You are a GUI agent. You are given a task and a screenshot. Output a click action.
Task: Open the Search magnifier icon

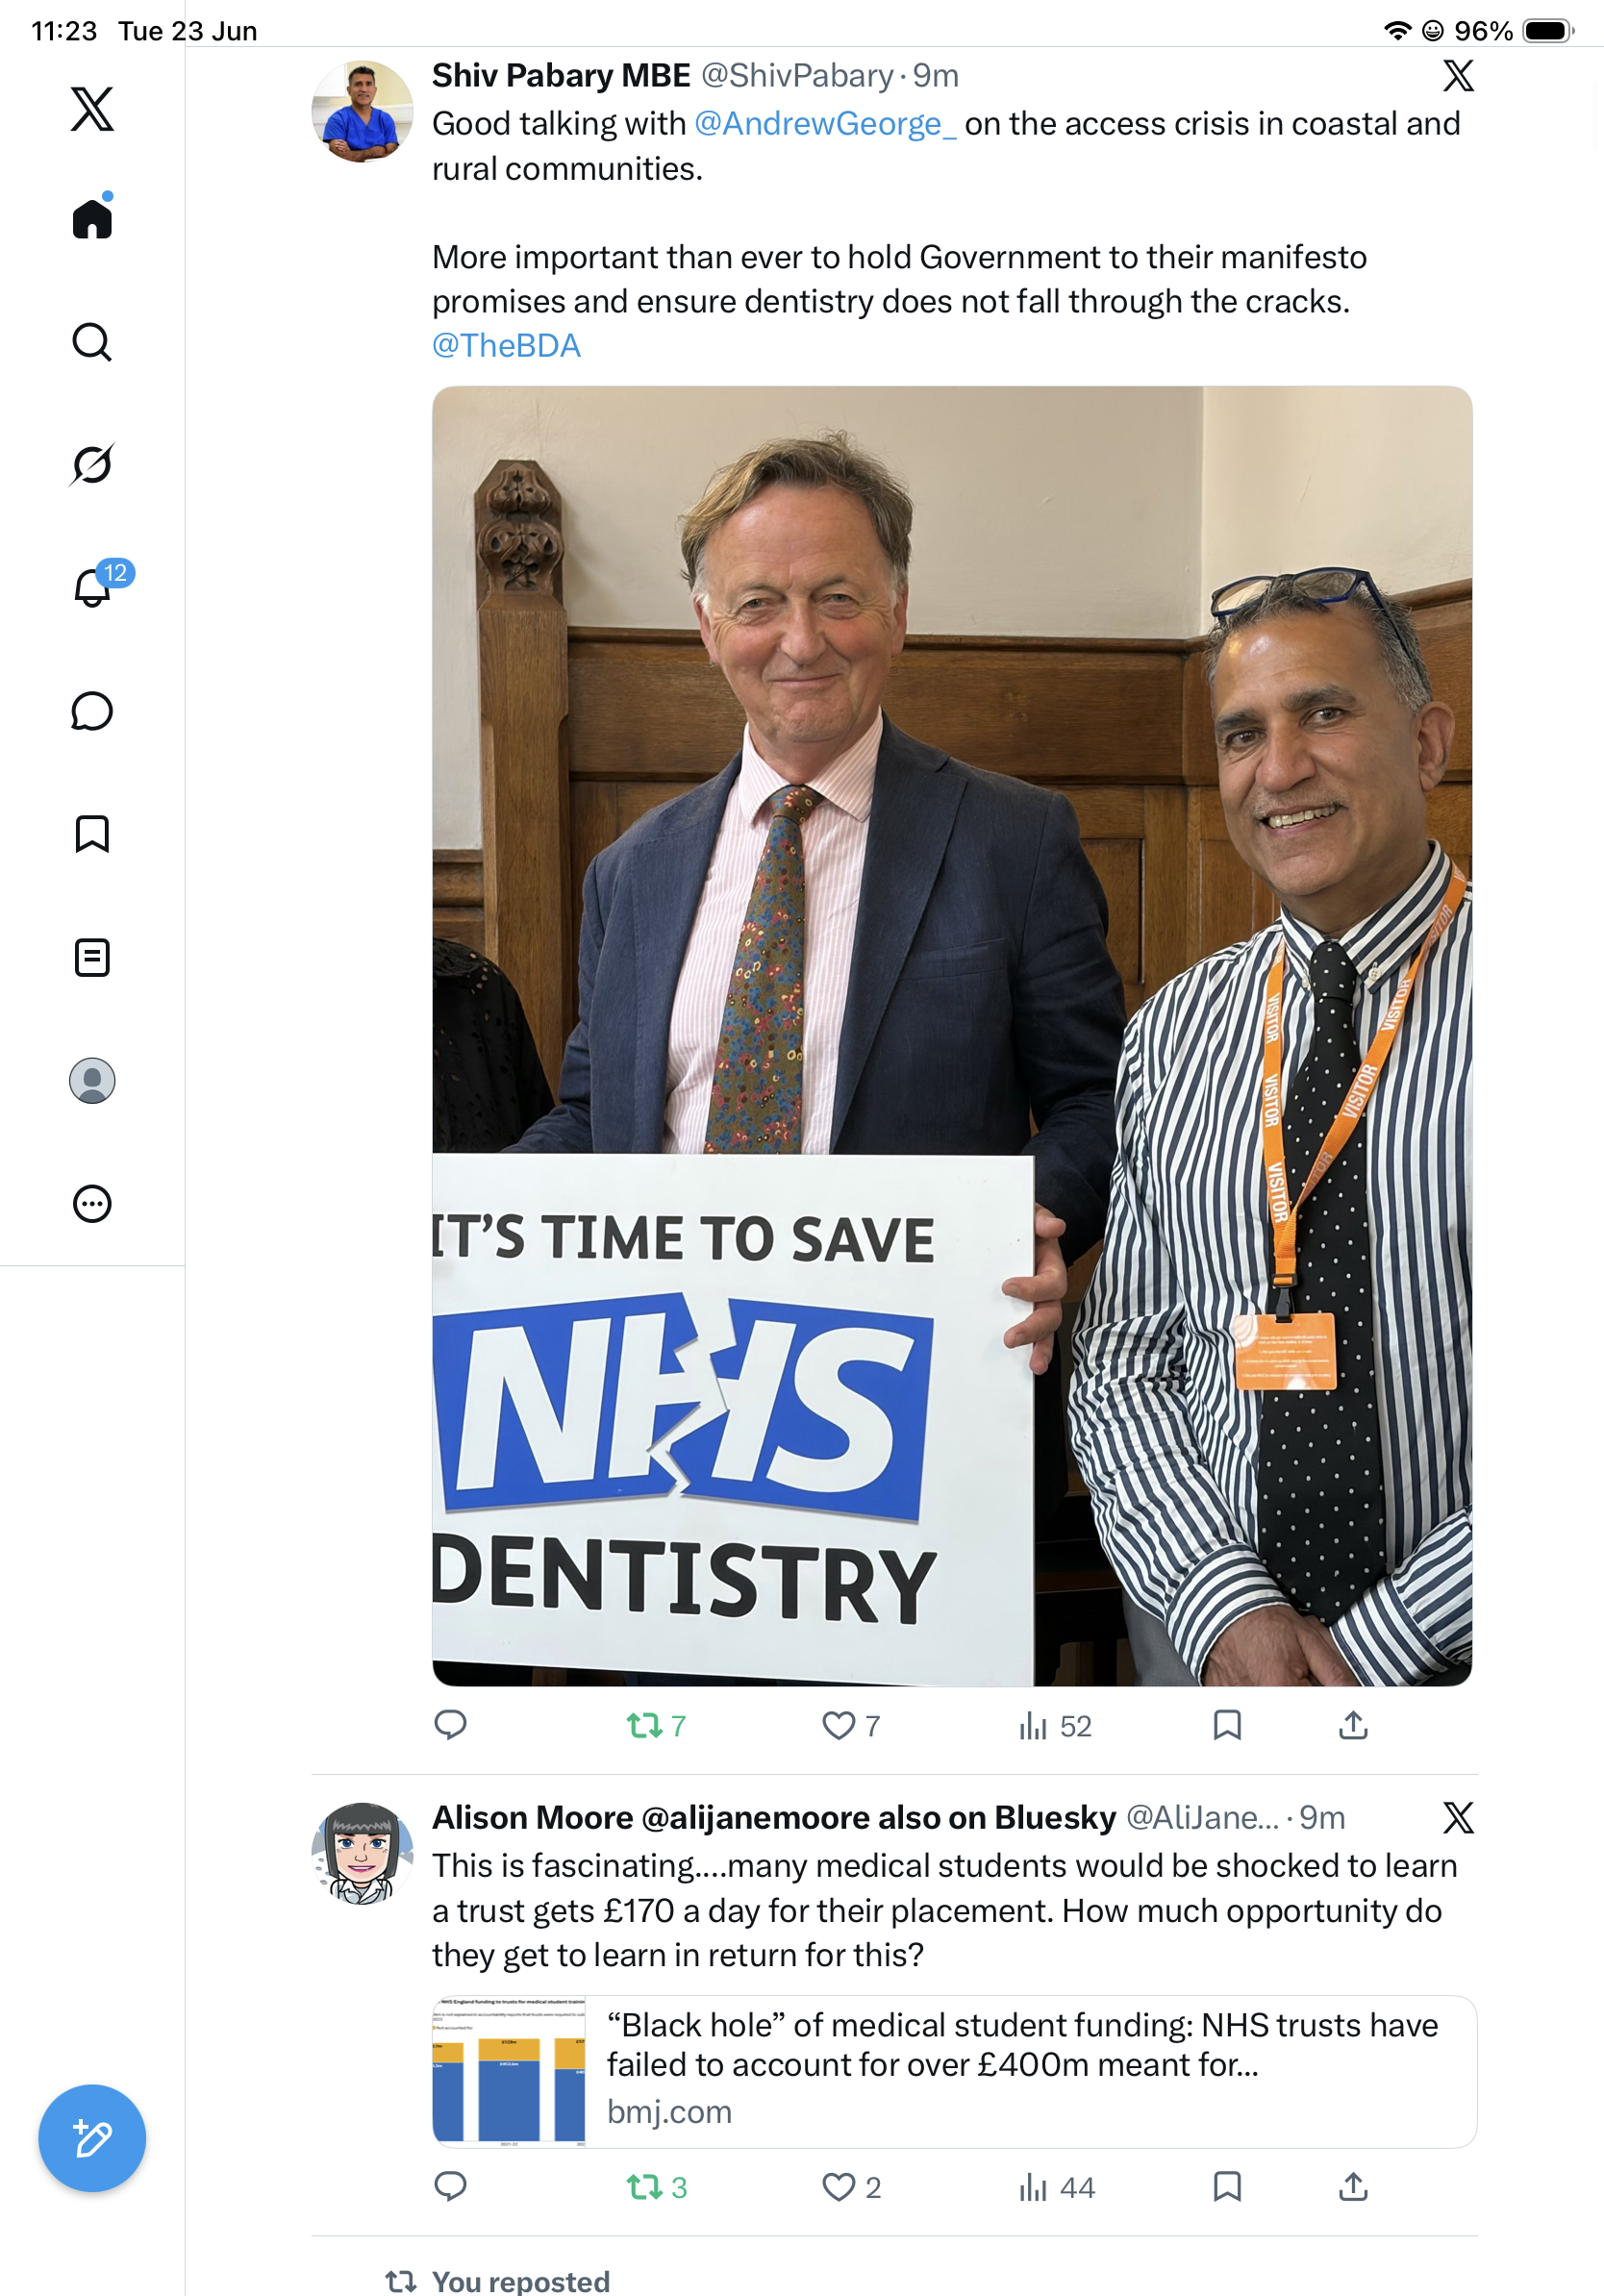coord(92,342)
